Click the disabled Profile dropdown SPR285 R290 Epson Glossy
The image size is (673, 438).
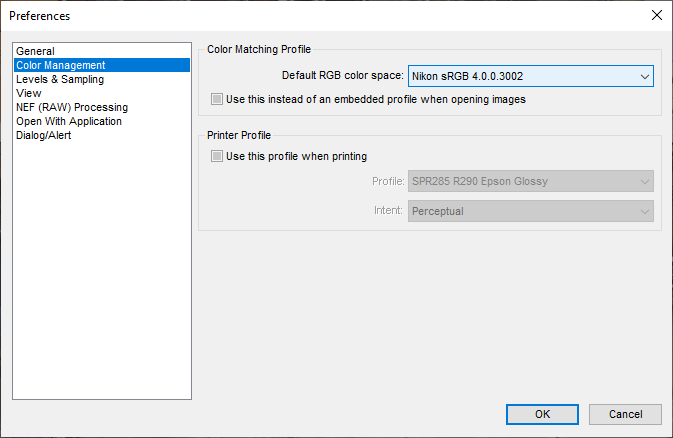tap(531, 181)
